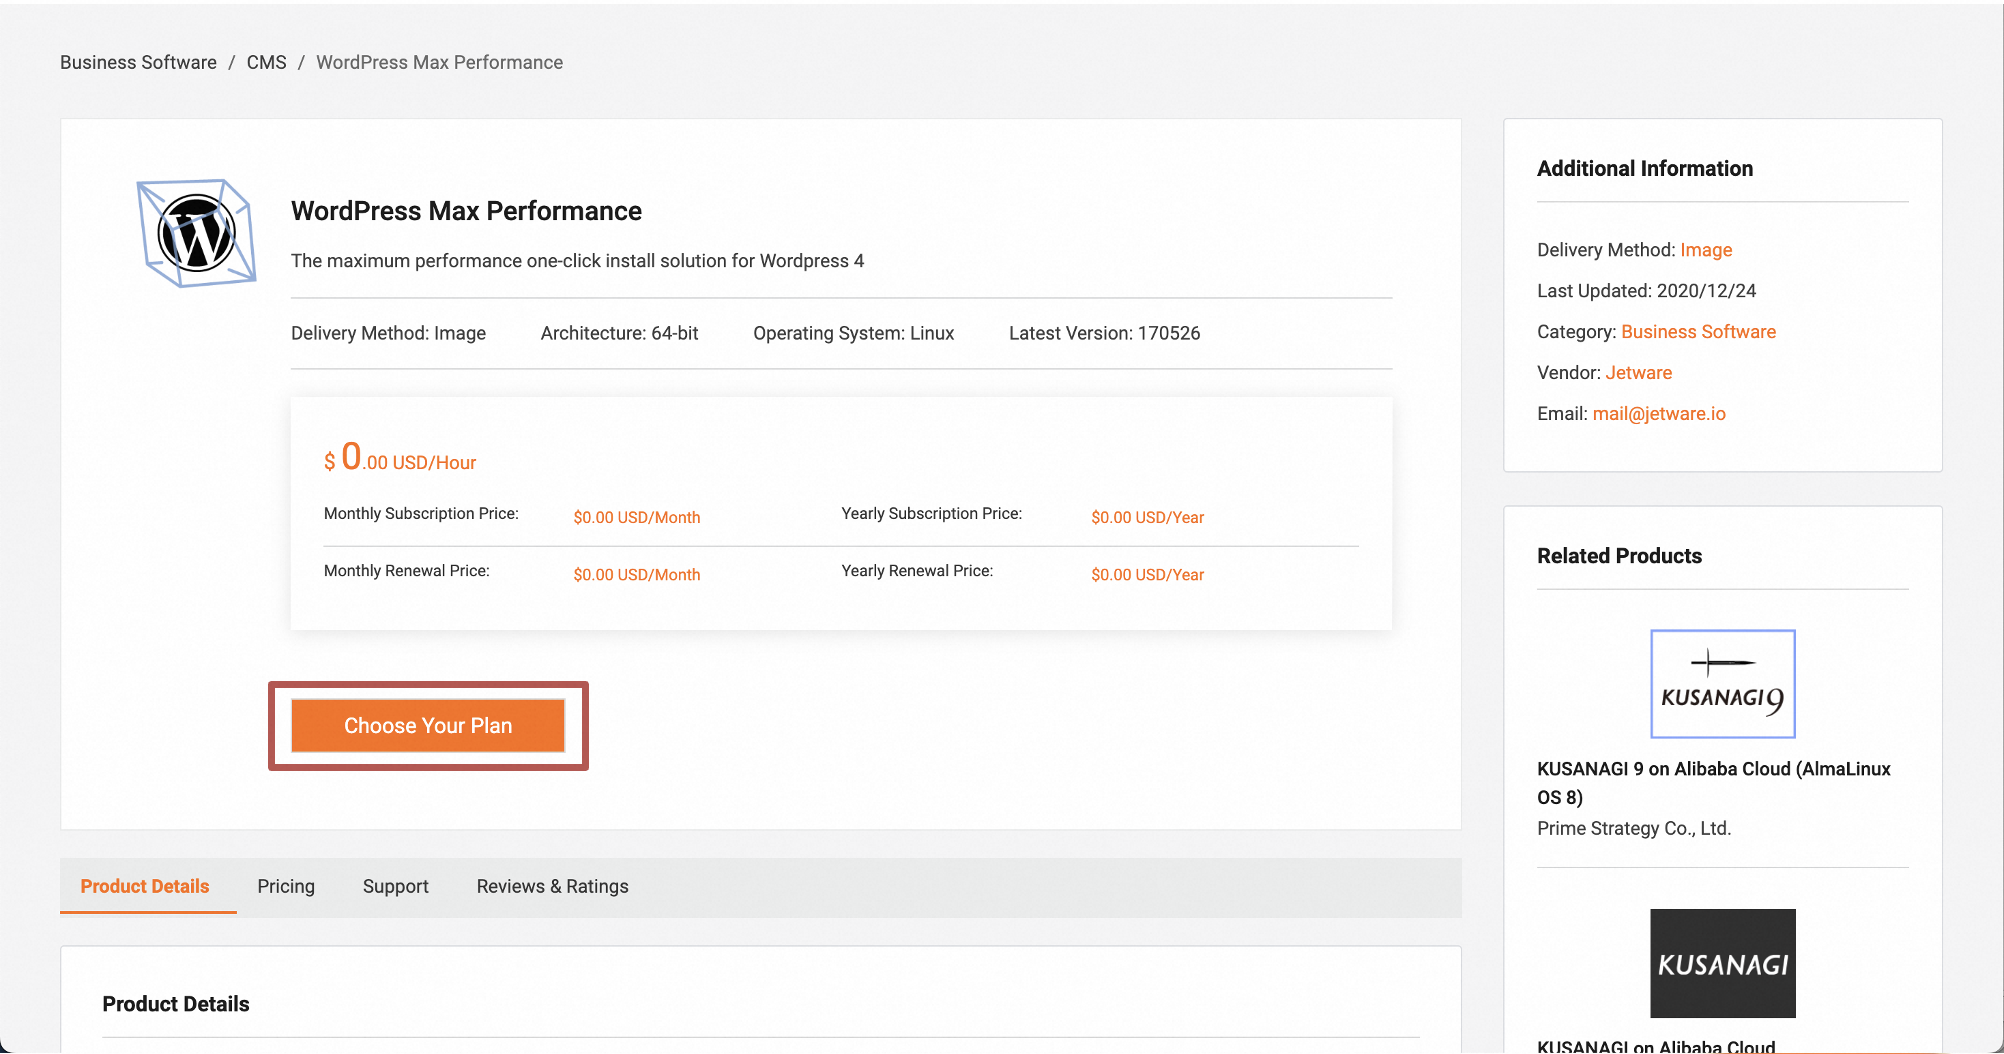Open the Business Software category link
Screen dimensions: 2004x1054
1698,332
